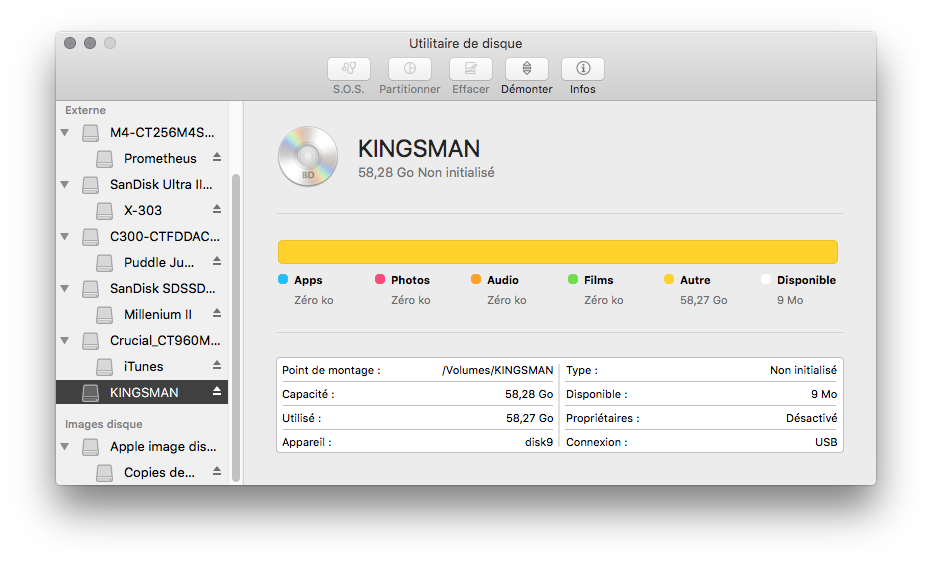Select the KINGSMAN disc in sidebar
932x565 pixels.
[142, 392]
